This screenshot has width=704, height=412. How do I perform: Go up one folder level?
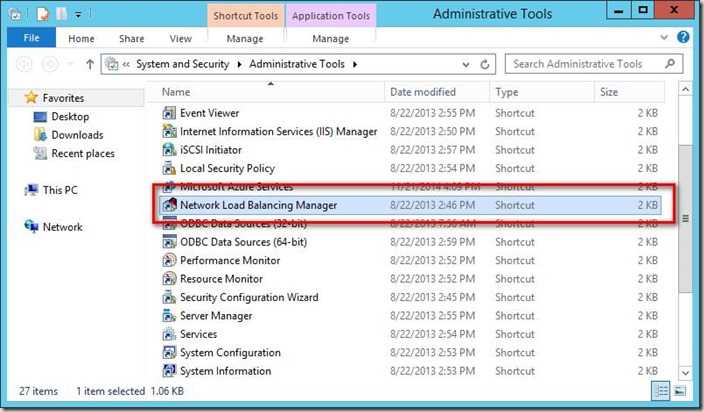(90, 64)
